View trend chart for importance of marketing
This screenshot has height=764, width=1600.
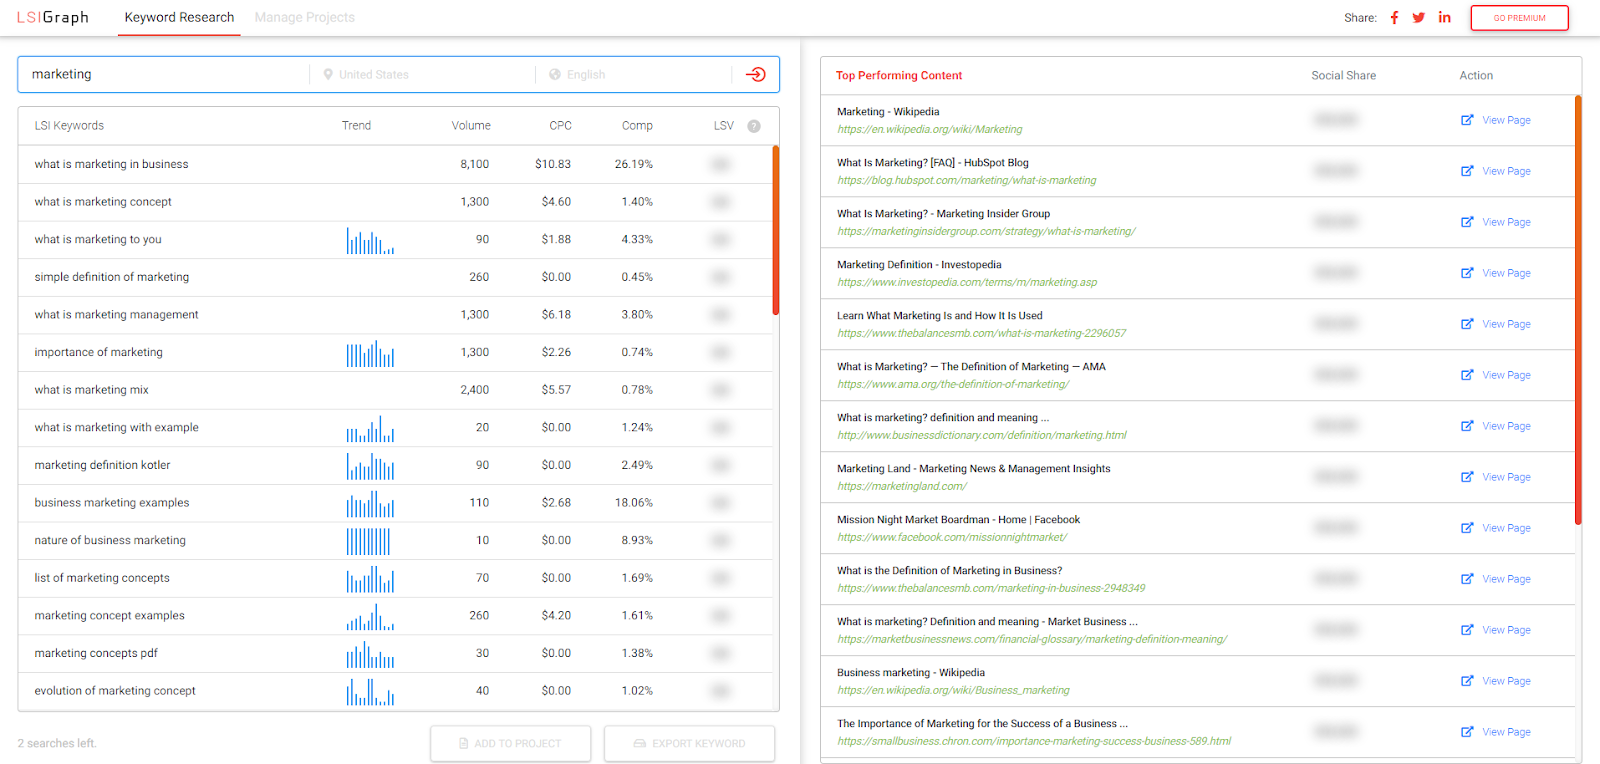pos(370,354)
